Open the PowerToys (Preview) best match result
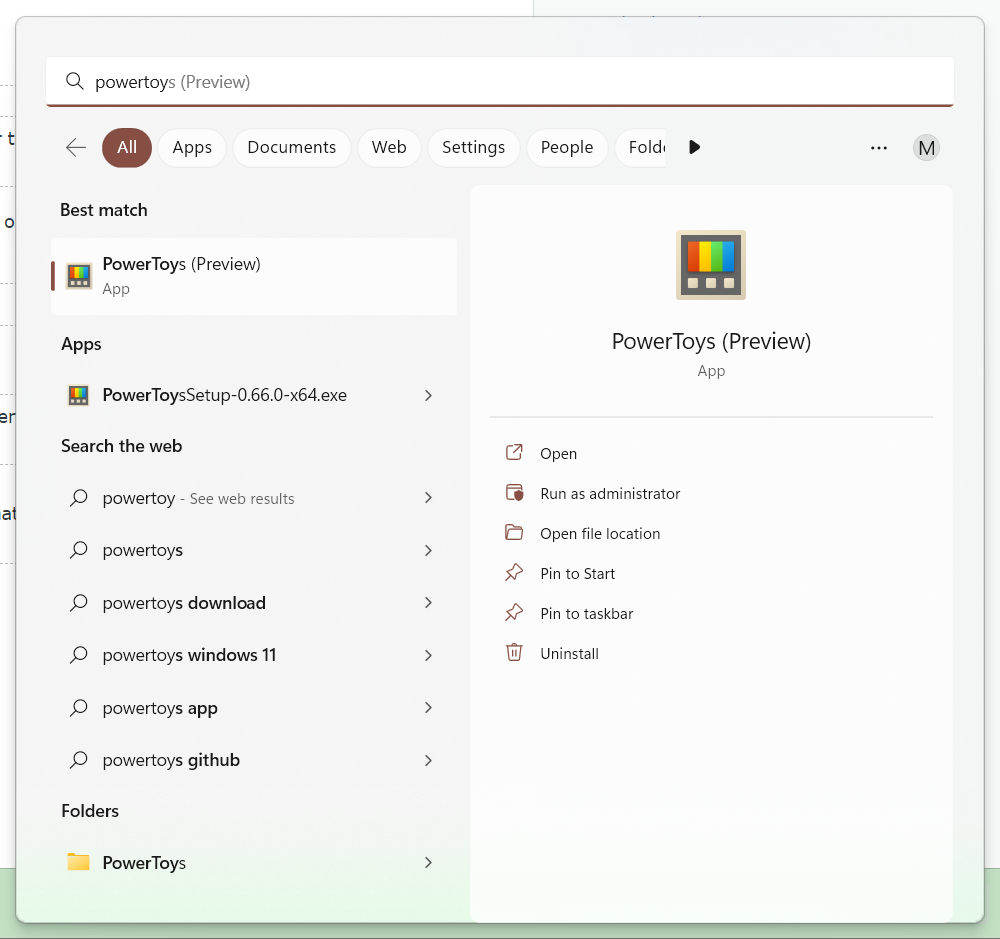Viewport: 1000px width, 939px height. 254,276
